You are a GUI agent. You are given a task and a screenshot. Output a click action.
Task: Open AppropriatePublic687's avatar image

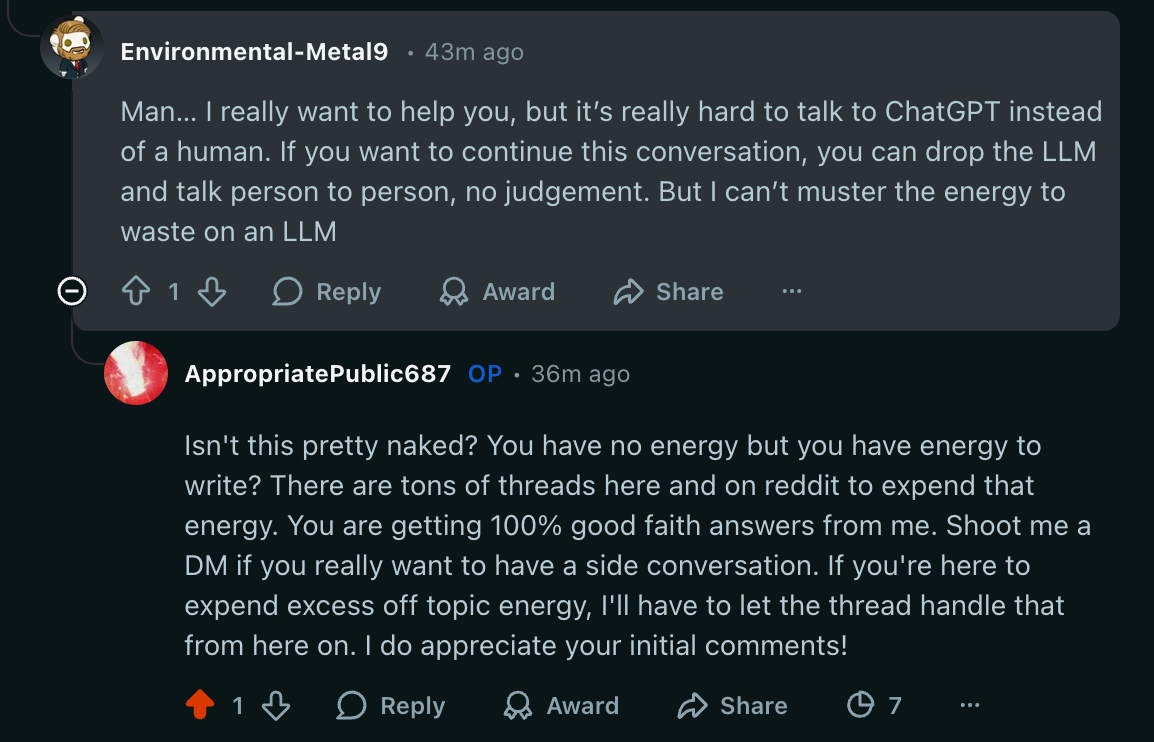coord(136,373)
